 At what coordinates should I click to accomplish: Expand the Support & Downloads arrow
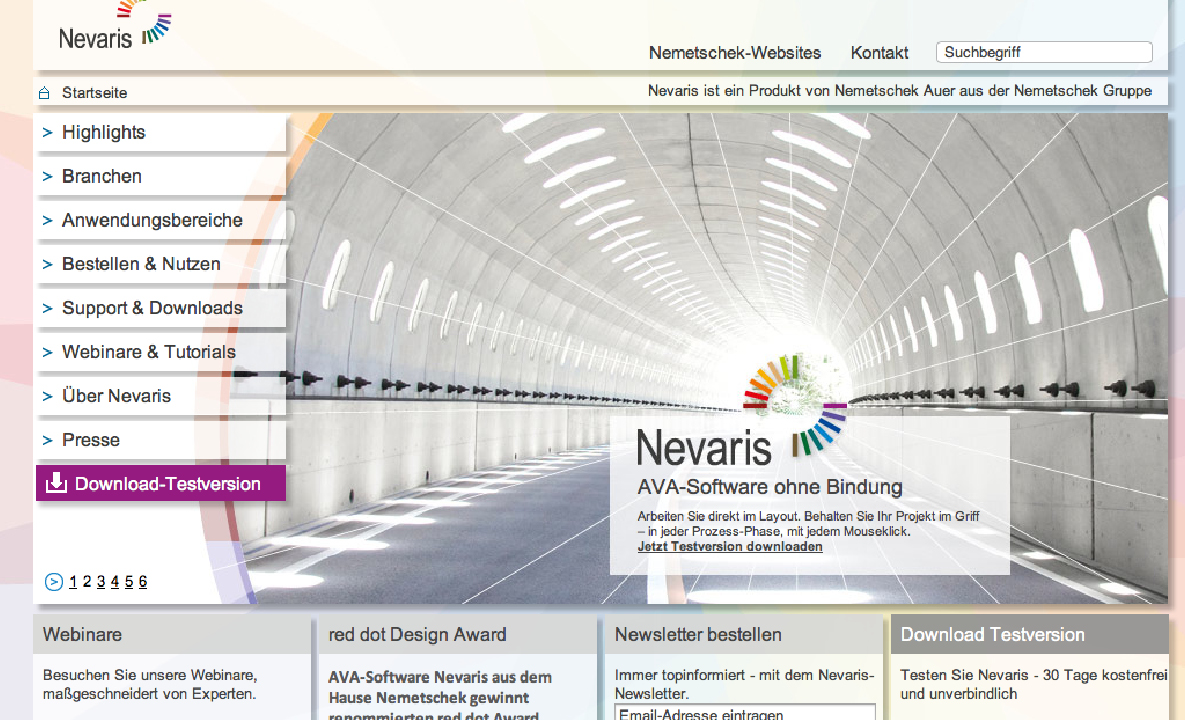click(48, 308)
